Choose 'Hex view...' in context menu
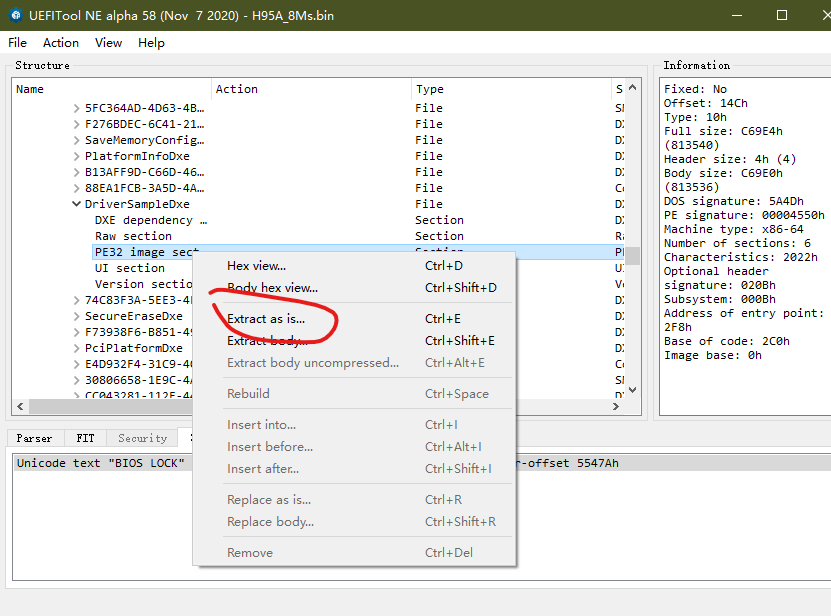 256,266
